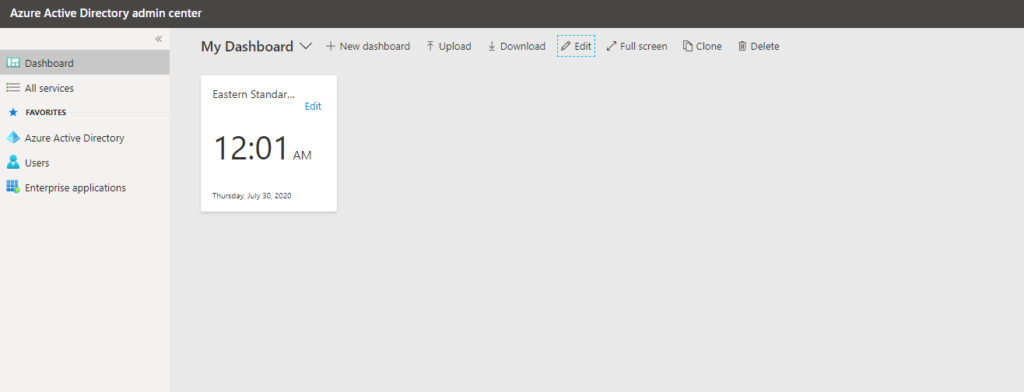The image size is (1024, 392).
Task: Click the Upload arrow icon
Action: pos(430,46)
